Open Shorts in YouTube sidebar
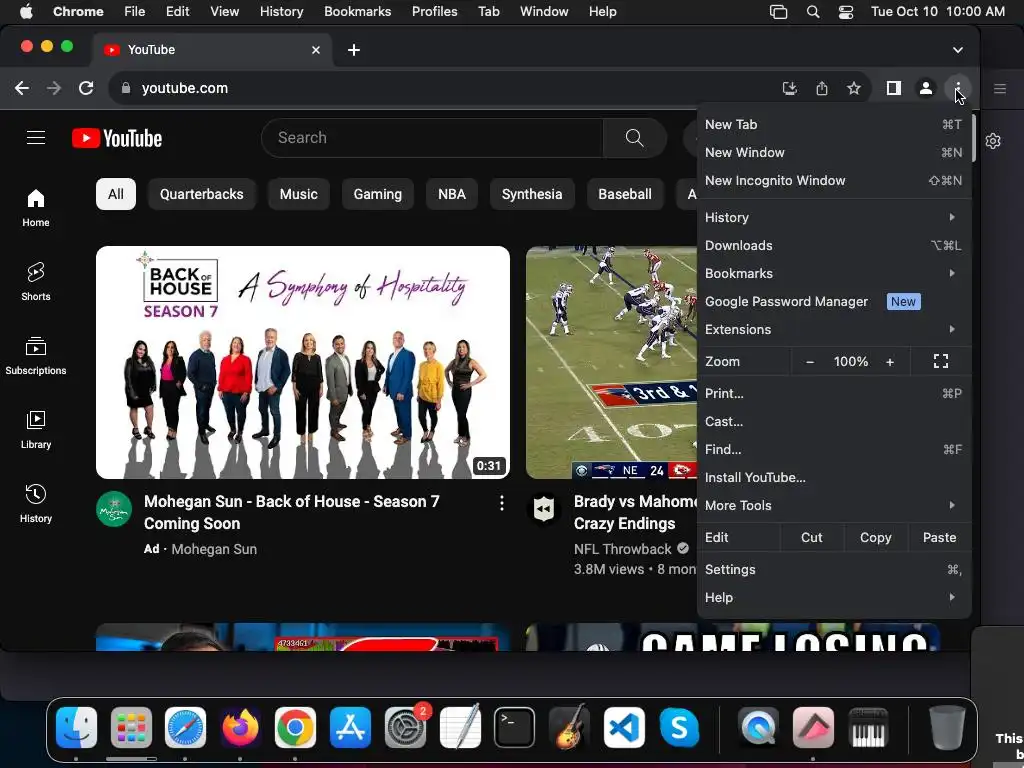The height and width of the screenshot is (768, 1024). point(36,281)
